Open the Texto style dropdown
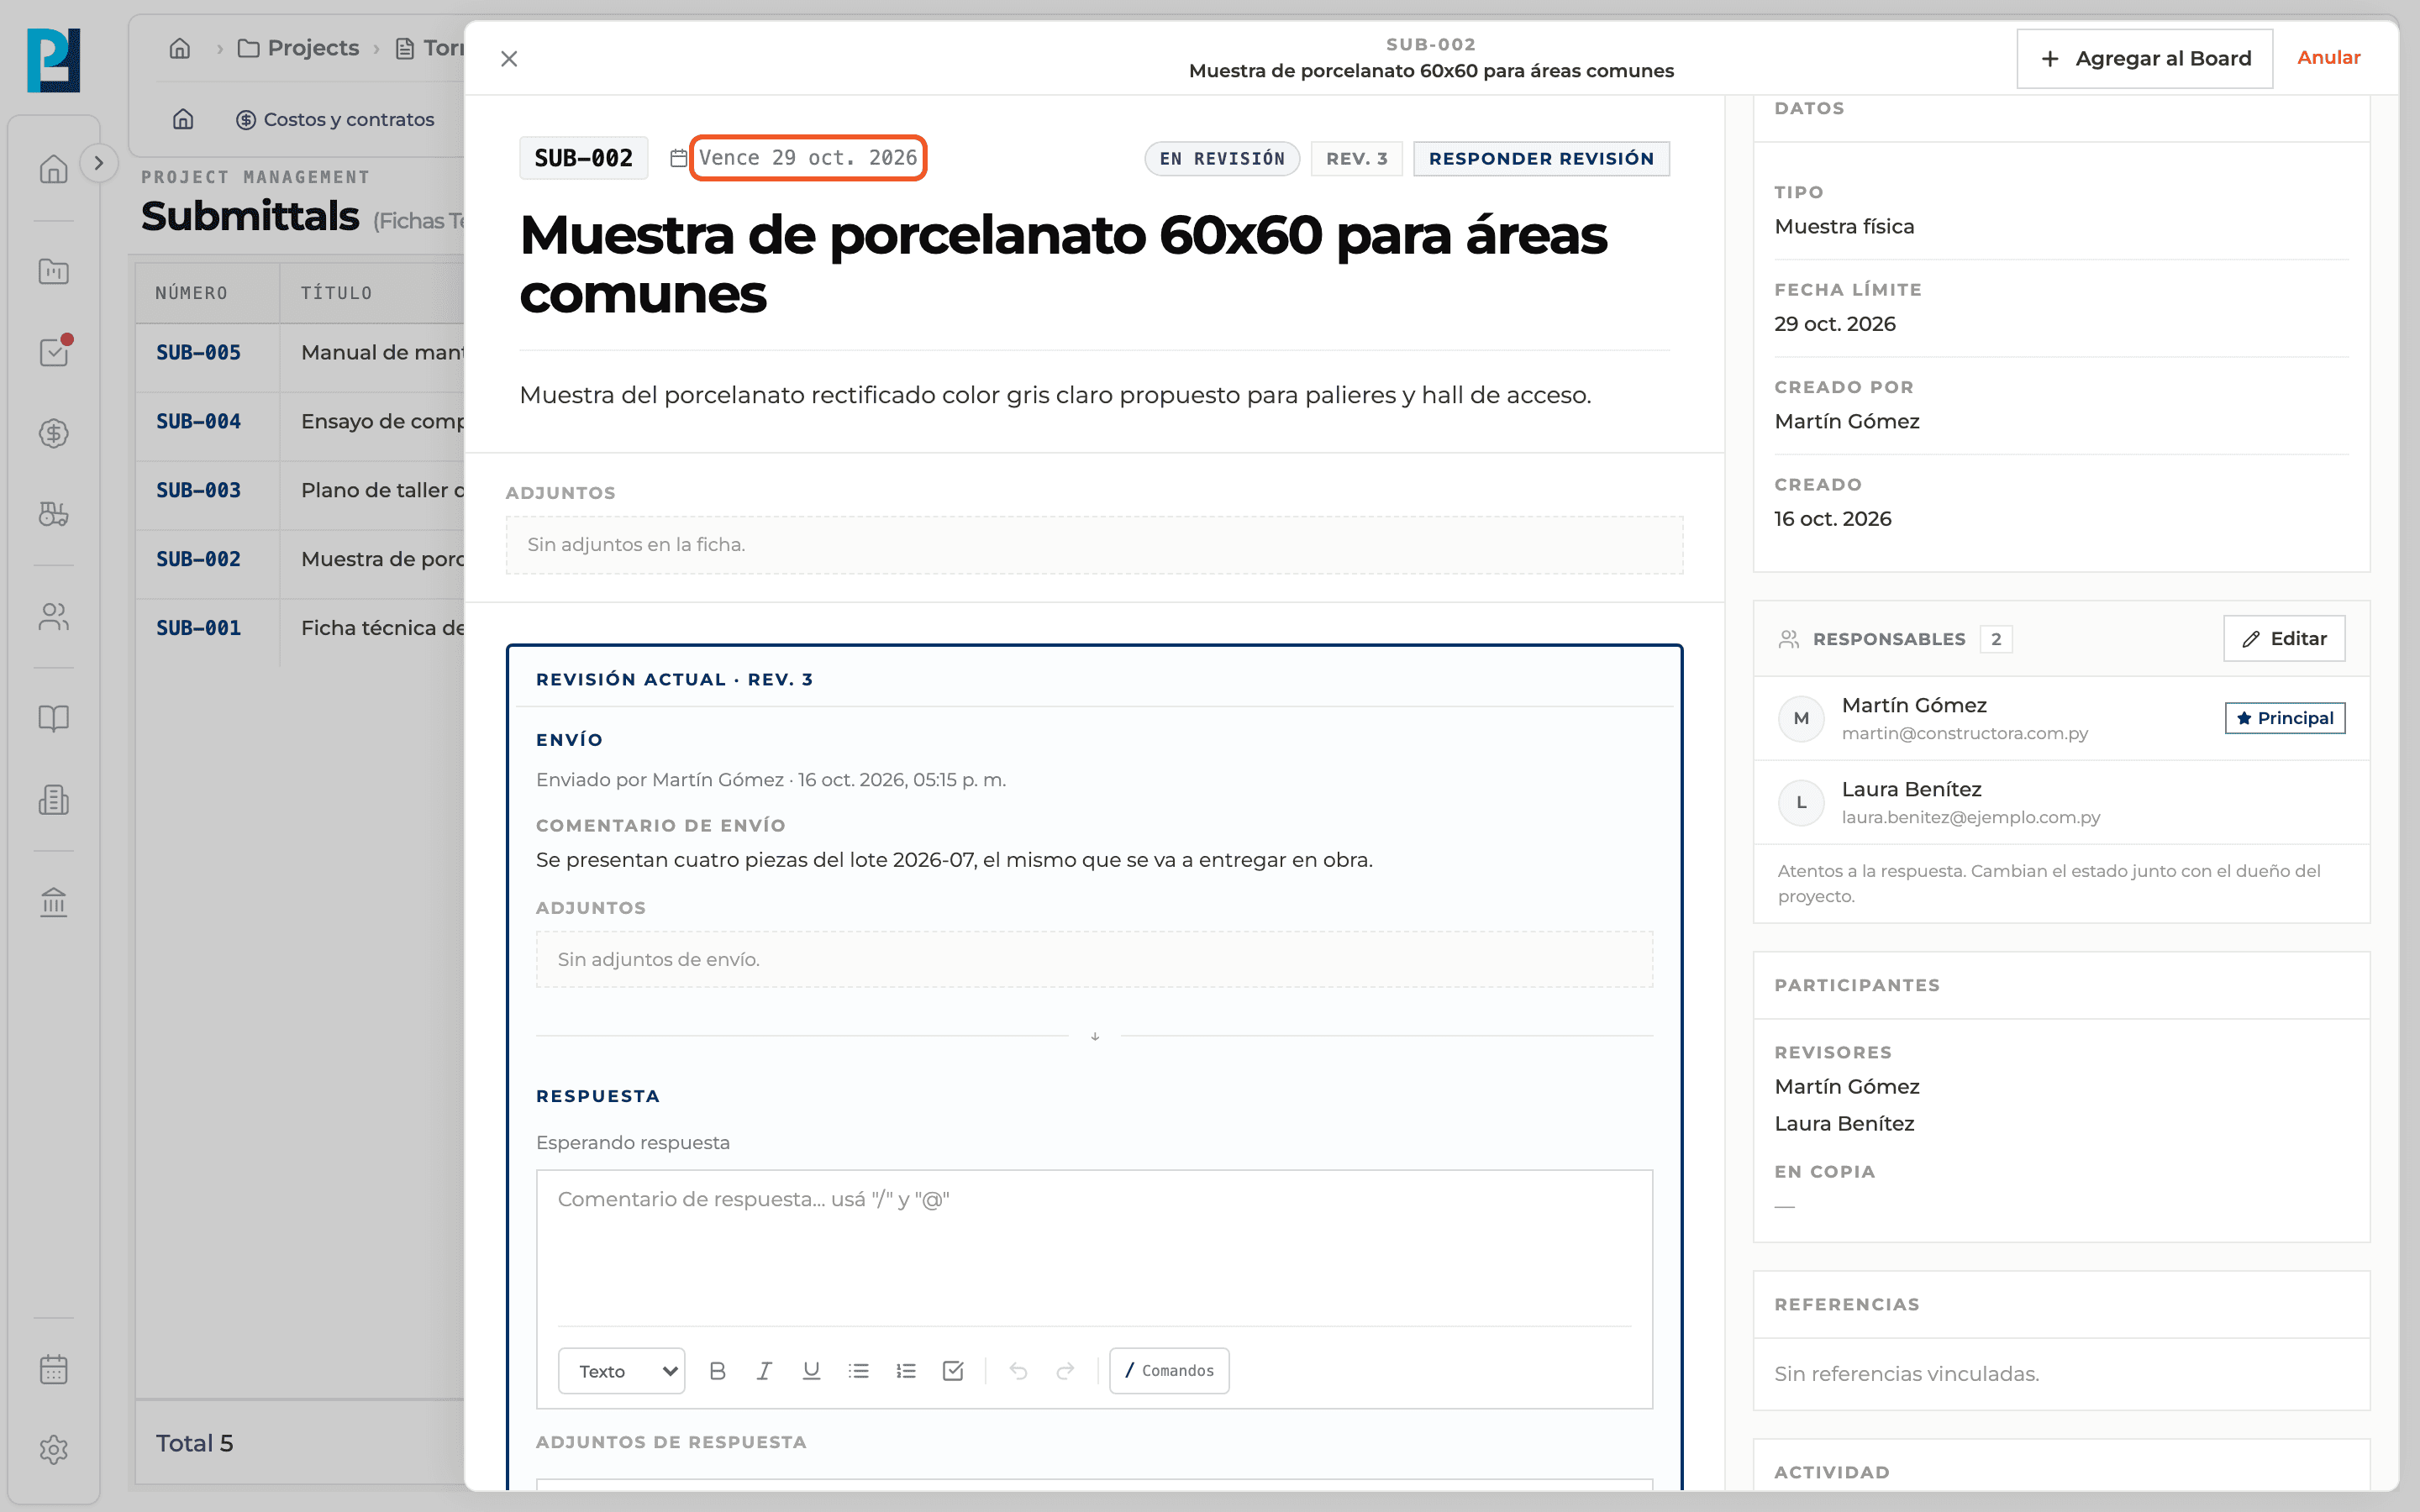The height and width of the screenshot is (1512, 2420). 621,1371
